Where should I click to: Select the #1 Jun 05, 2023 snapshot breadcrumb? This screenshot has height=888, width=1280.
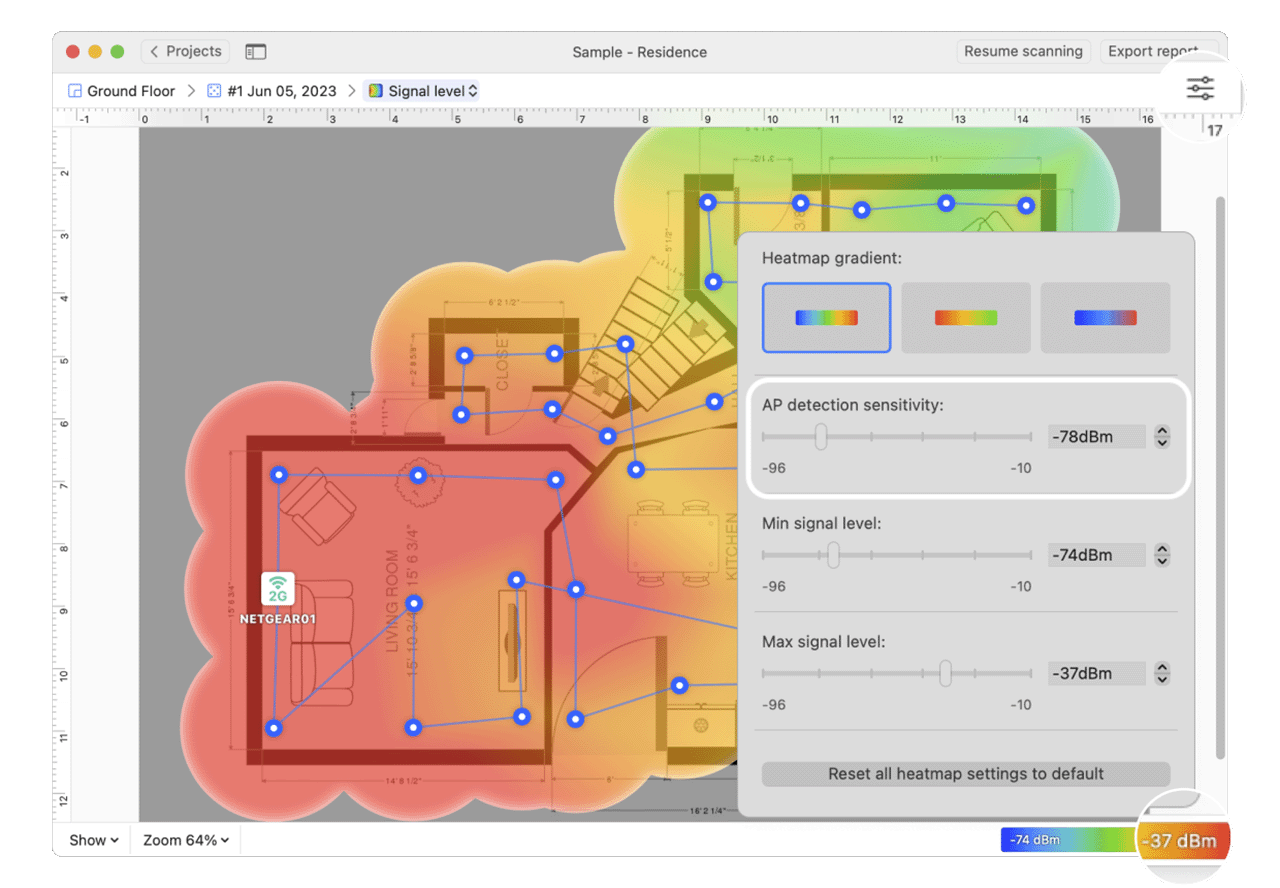tap(282, 91)
